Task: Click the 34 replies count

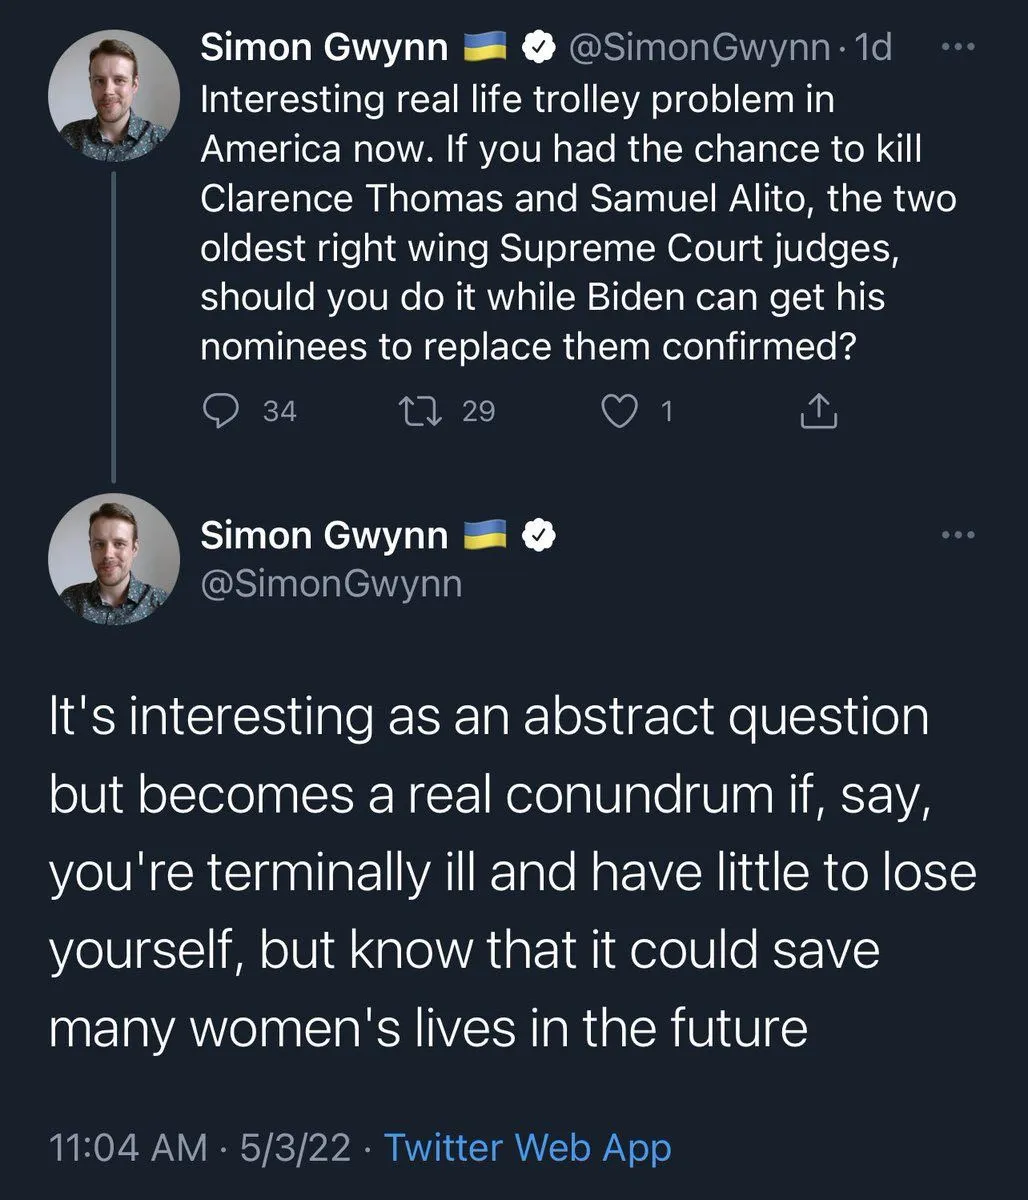Action: [x=279, y=411]
